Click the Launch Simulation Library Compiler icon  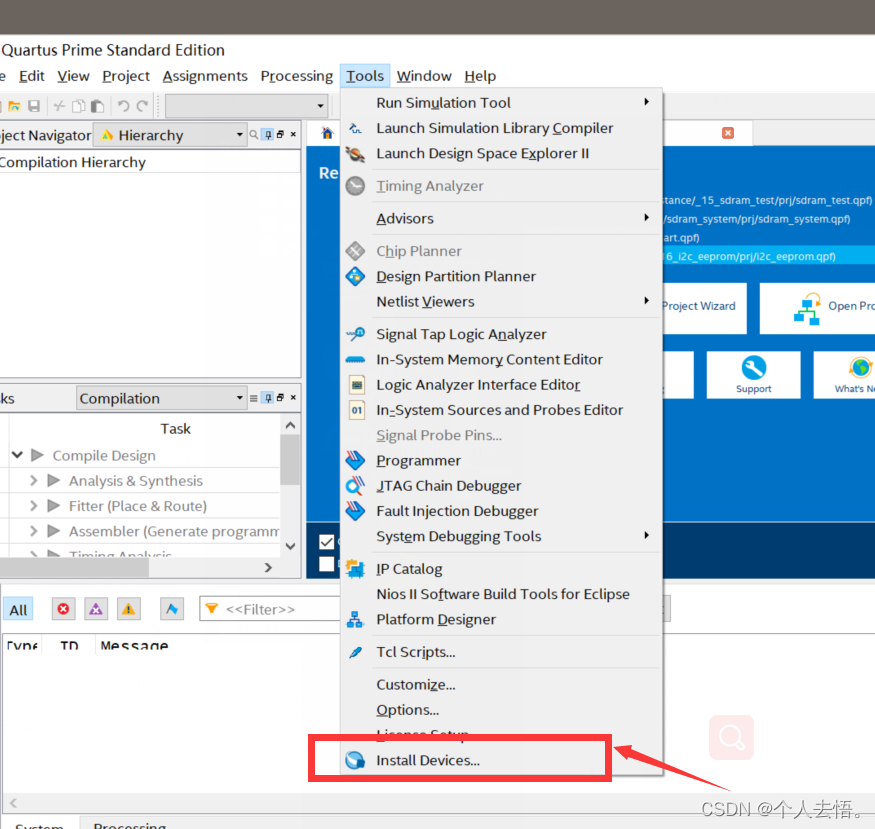(x=355, y=128)
